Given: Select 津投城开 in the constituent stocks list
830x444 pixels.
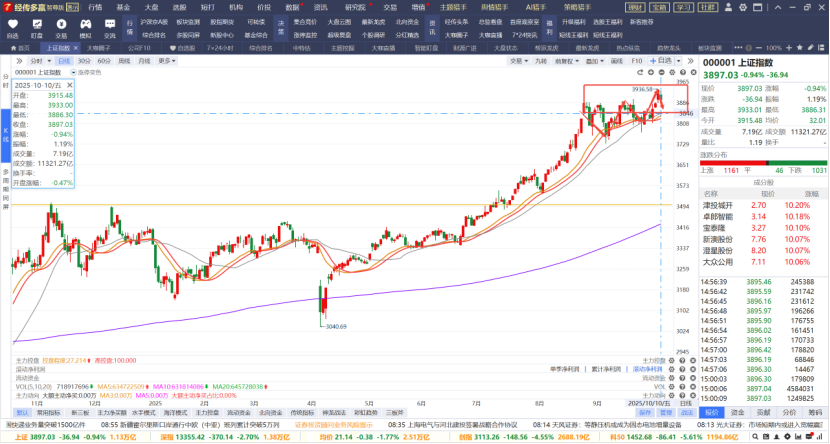Looking at the screenshot, I should pos(717,204).
